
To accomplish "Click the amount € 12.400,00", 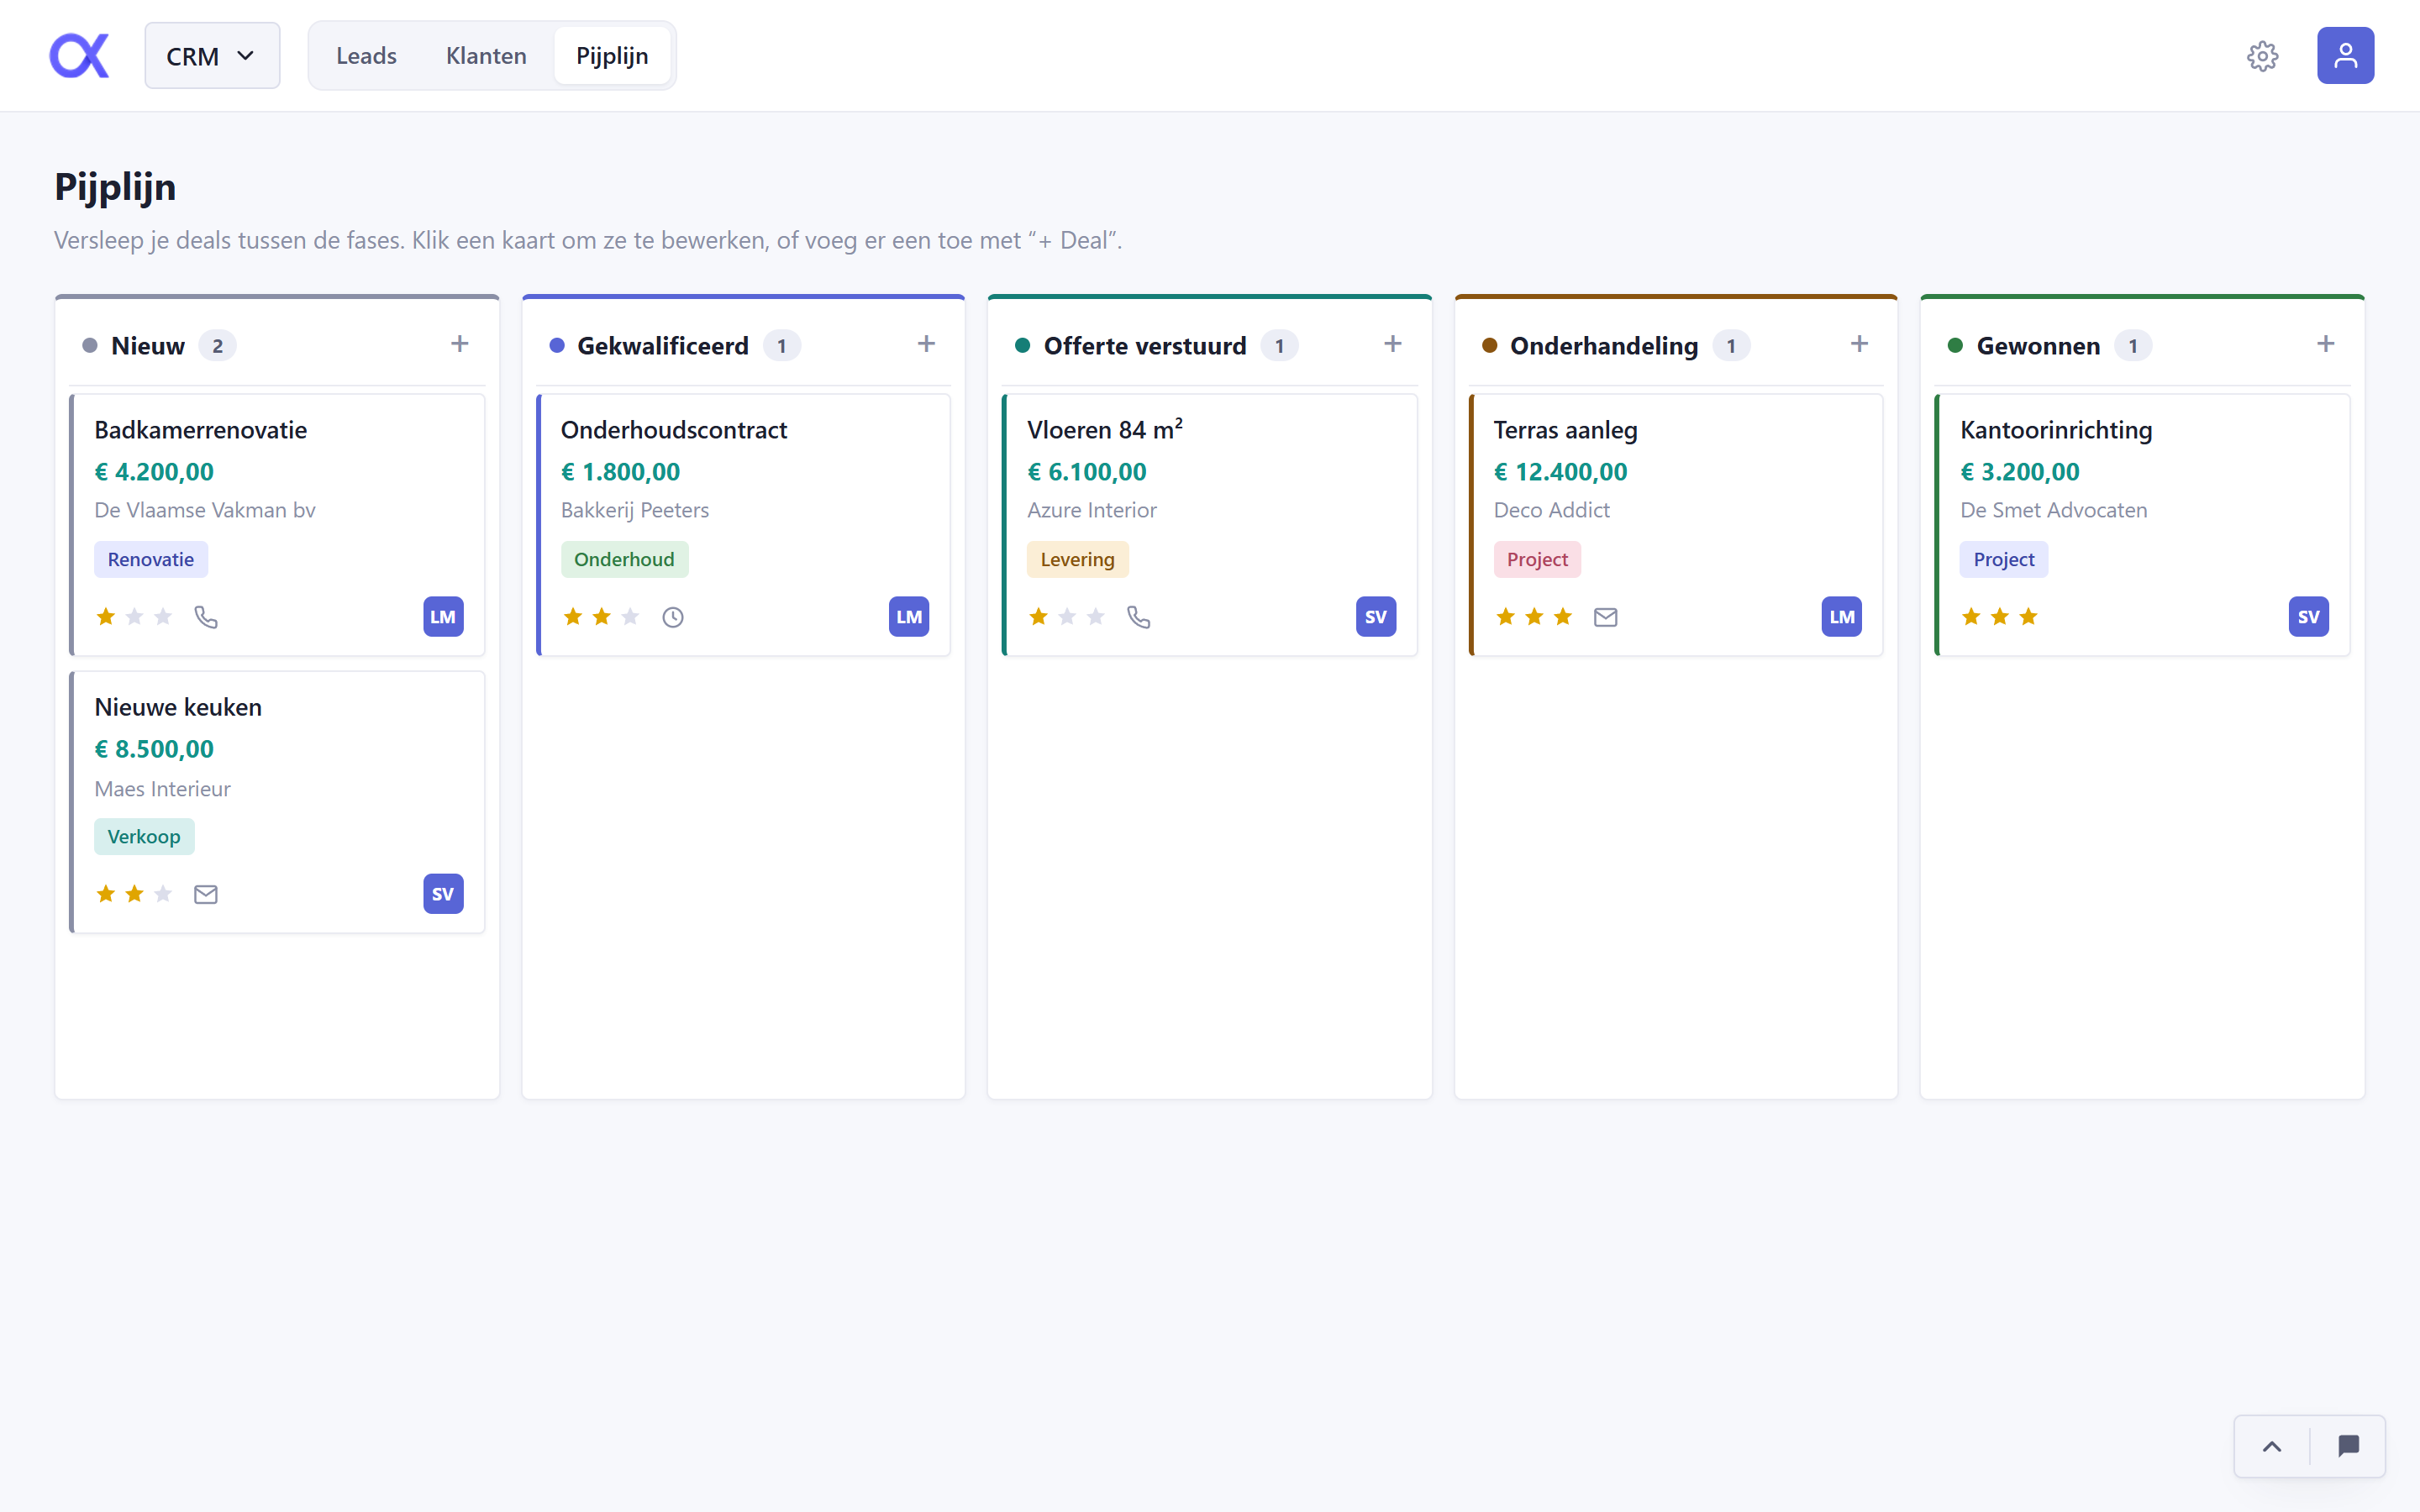I will (x=1560, y=472).
